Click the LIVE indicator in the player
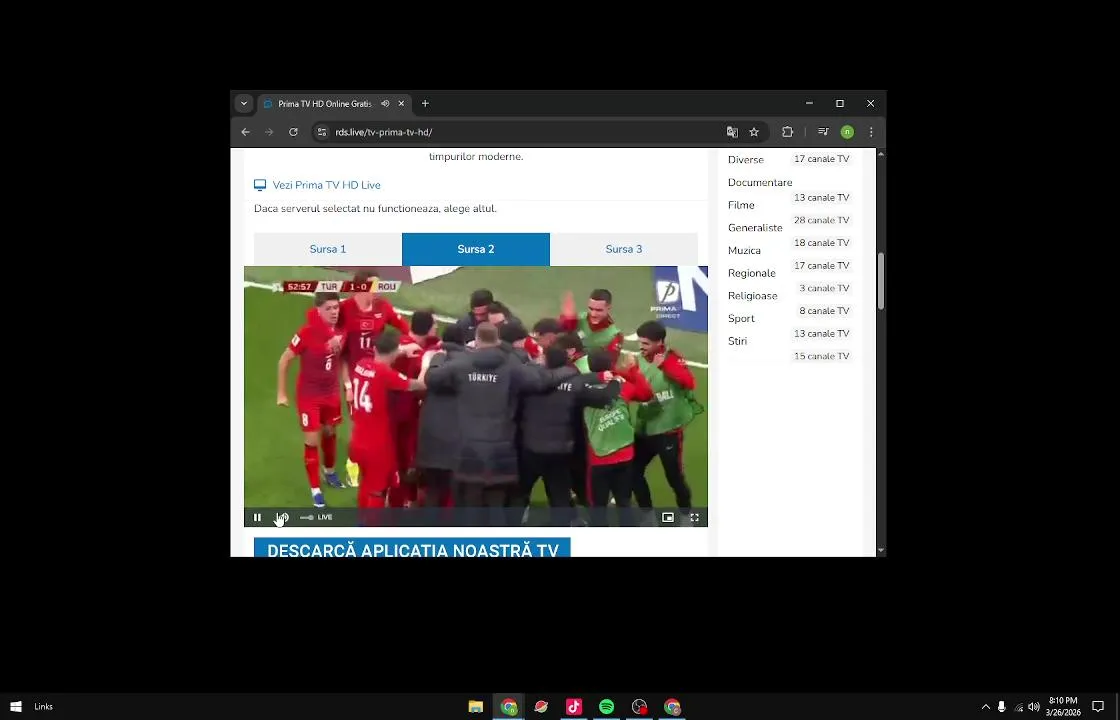The image size is (1120, 720). pyautogui.click(x=324, y=517)
